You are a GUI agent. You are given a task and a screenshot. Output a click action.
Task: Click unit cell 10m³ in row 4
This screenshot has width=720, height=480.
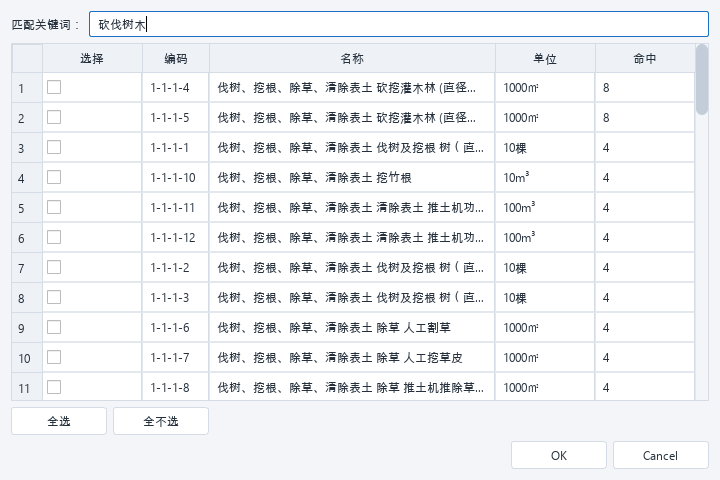[545, 177]
